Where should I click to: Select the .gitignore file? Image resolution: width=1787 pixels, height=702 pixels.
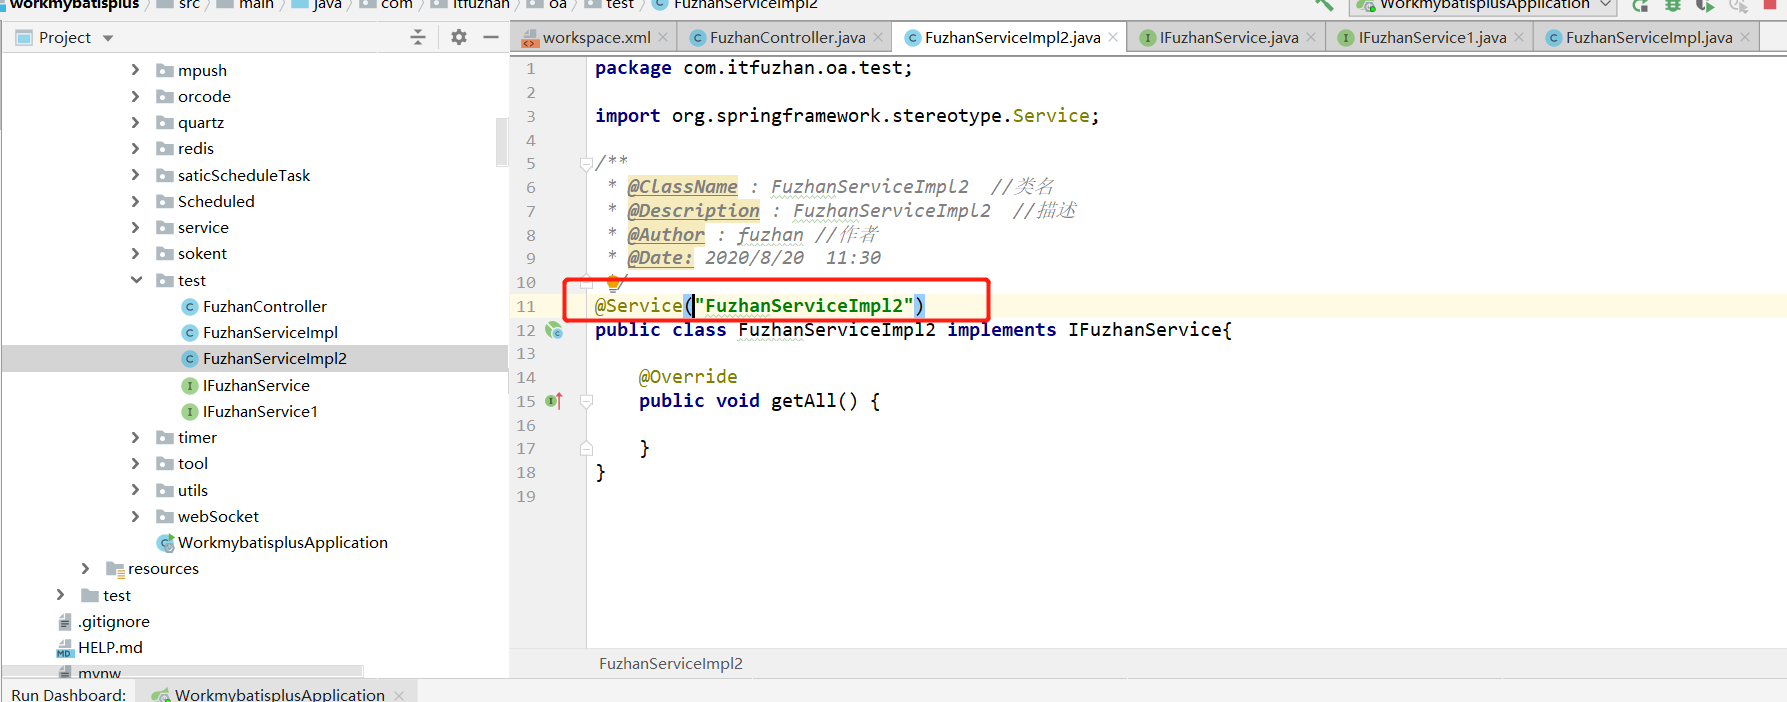(x=113, y=621)
